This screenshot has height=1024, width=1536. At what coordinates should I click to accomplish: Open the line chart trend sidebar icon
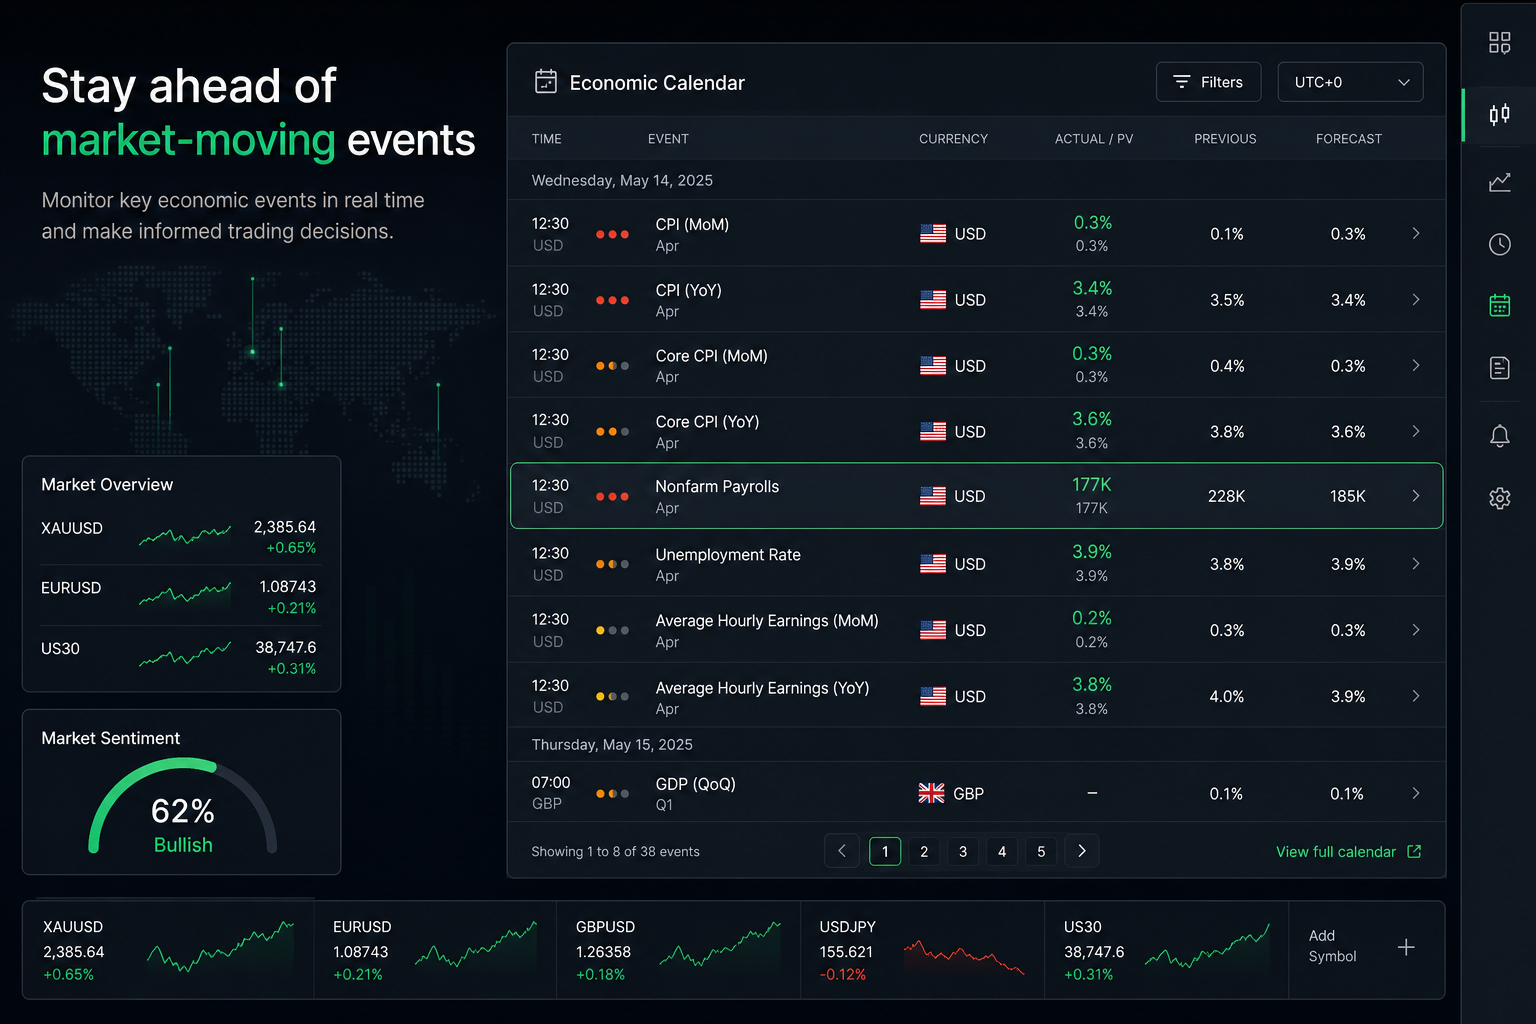1499,182
